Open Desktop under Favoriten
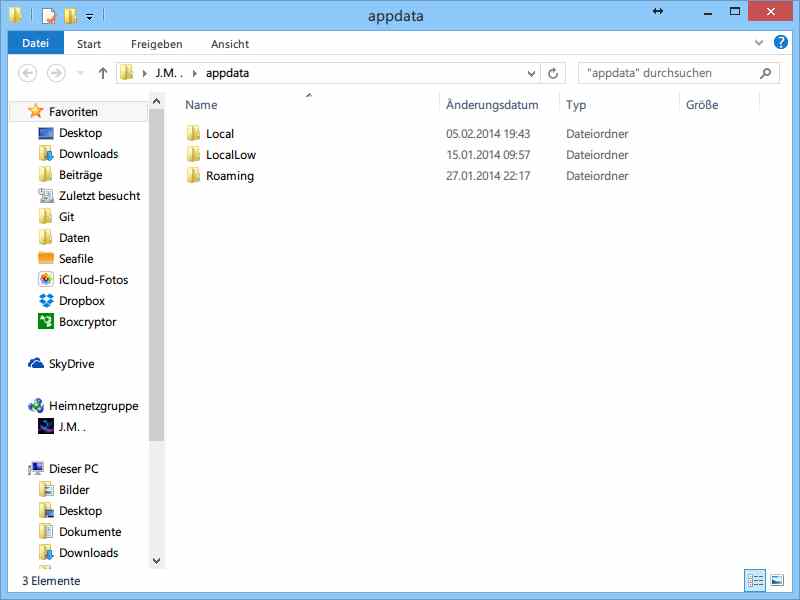This screenshot has width=800, height=600. tap(80, 133)
